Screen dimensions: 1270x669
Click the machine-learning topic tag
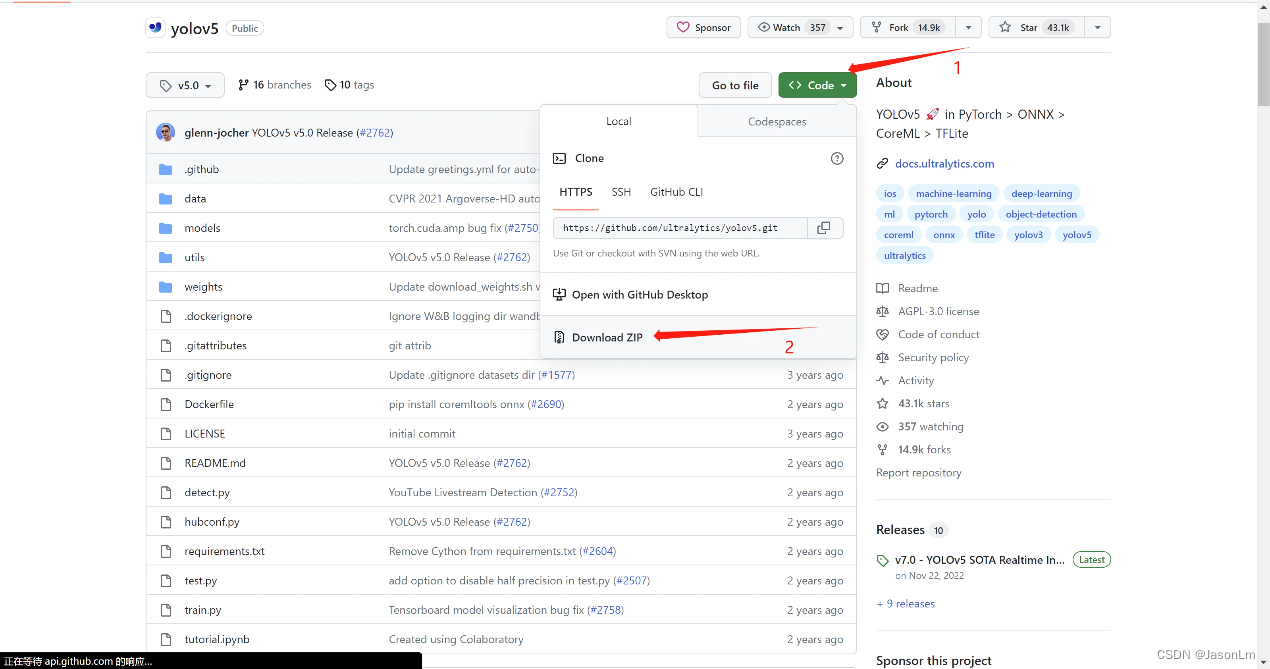(x=954, y=194)
